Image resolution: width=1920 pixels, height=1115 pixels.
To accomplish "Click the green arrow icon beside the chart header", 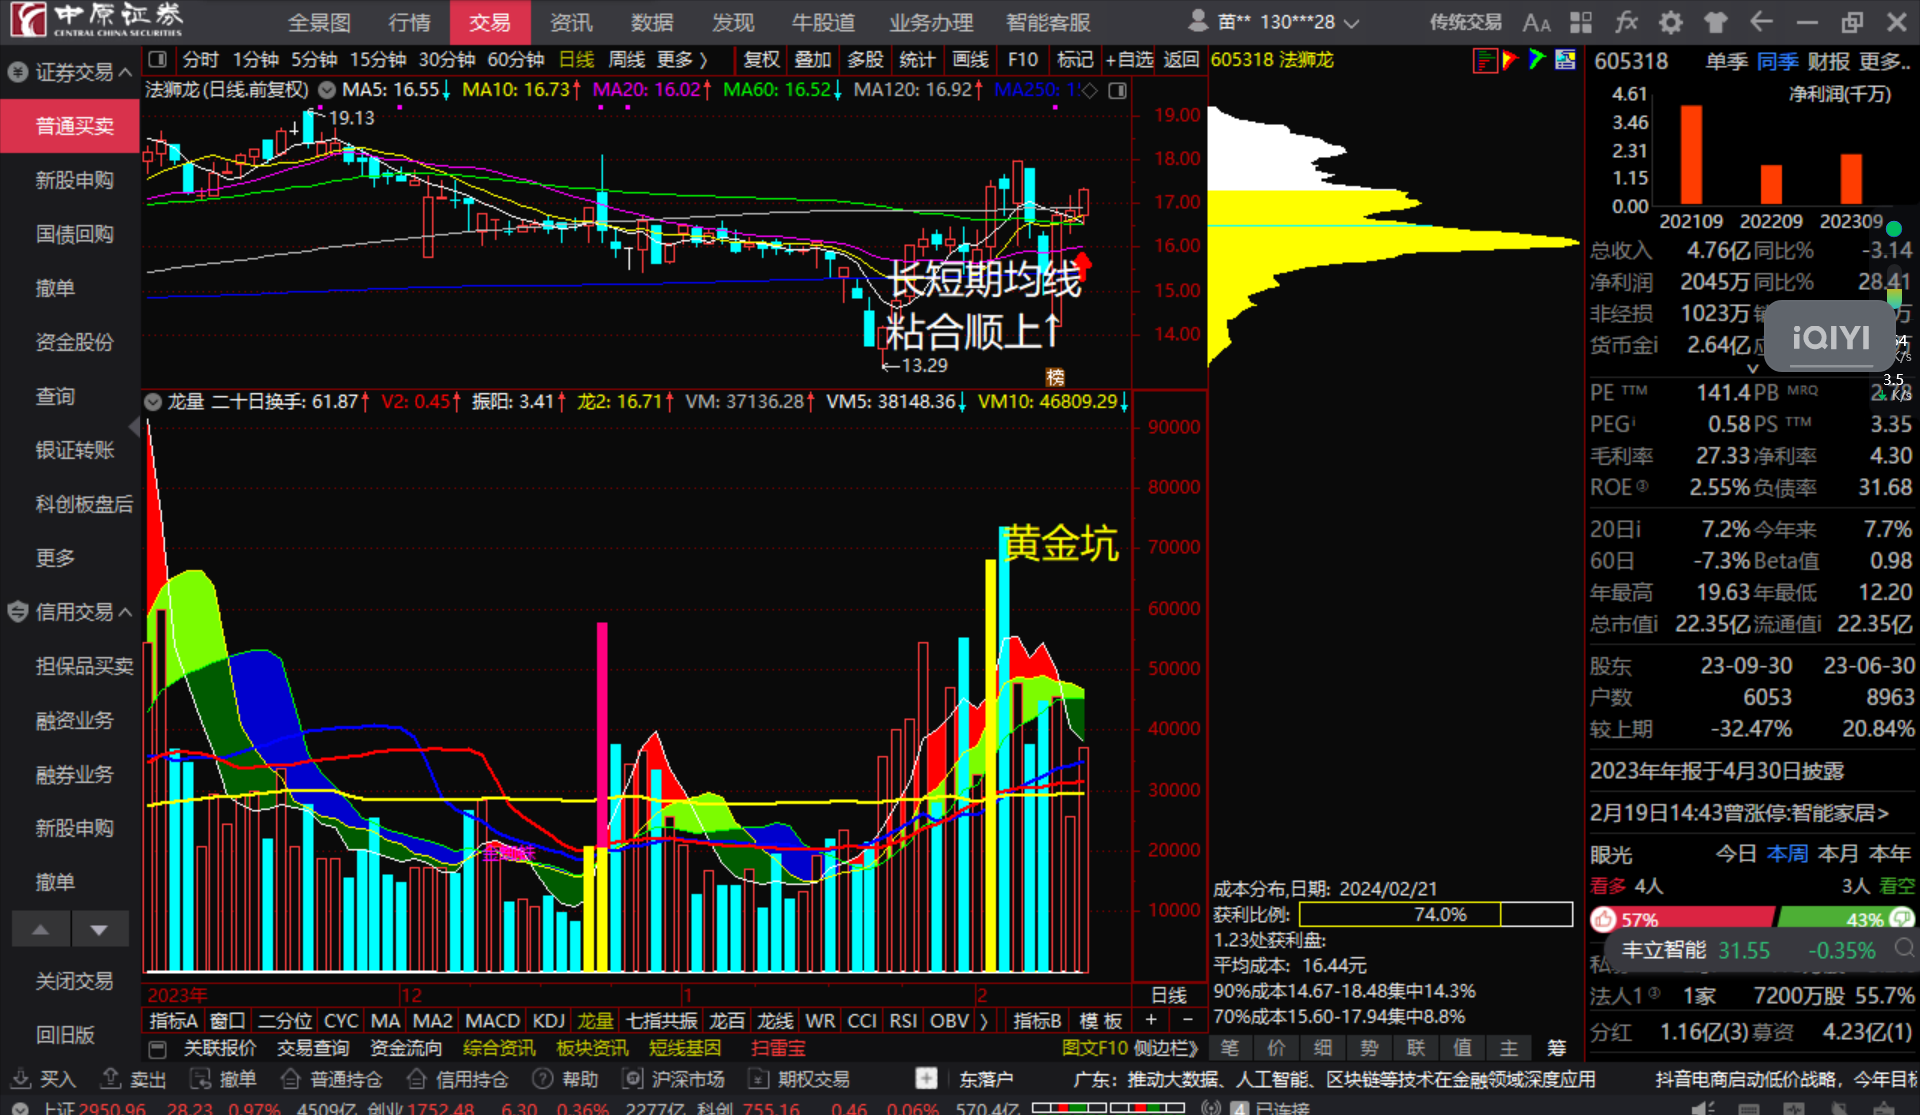I will 1538,59.
